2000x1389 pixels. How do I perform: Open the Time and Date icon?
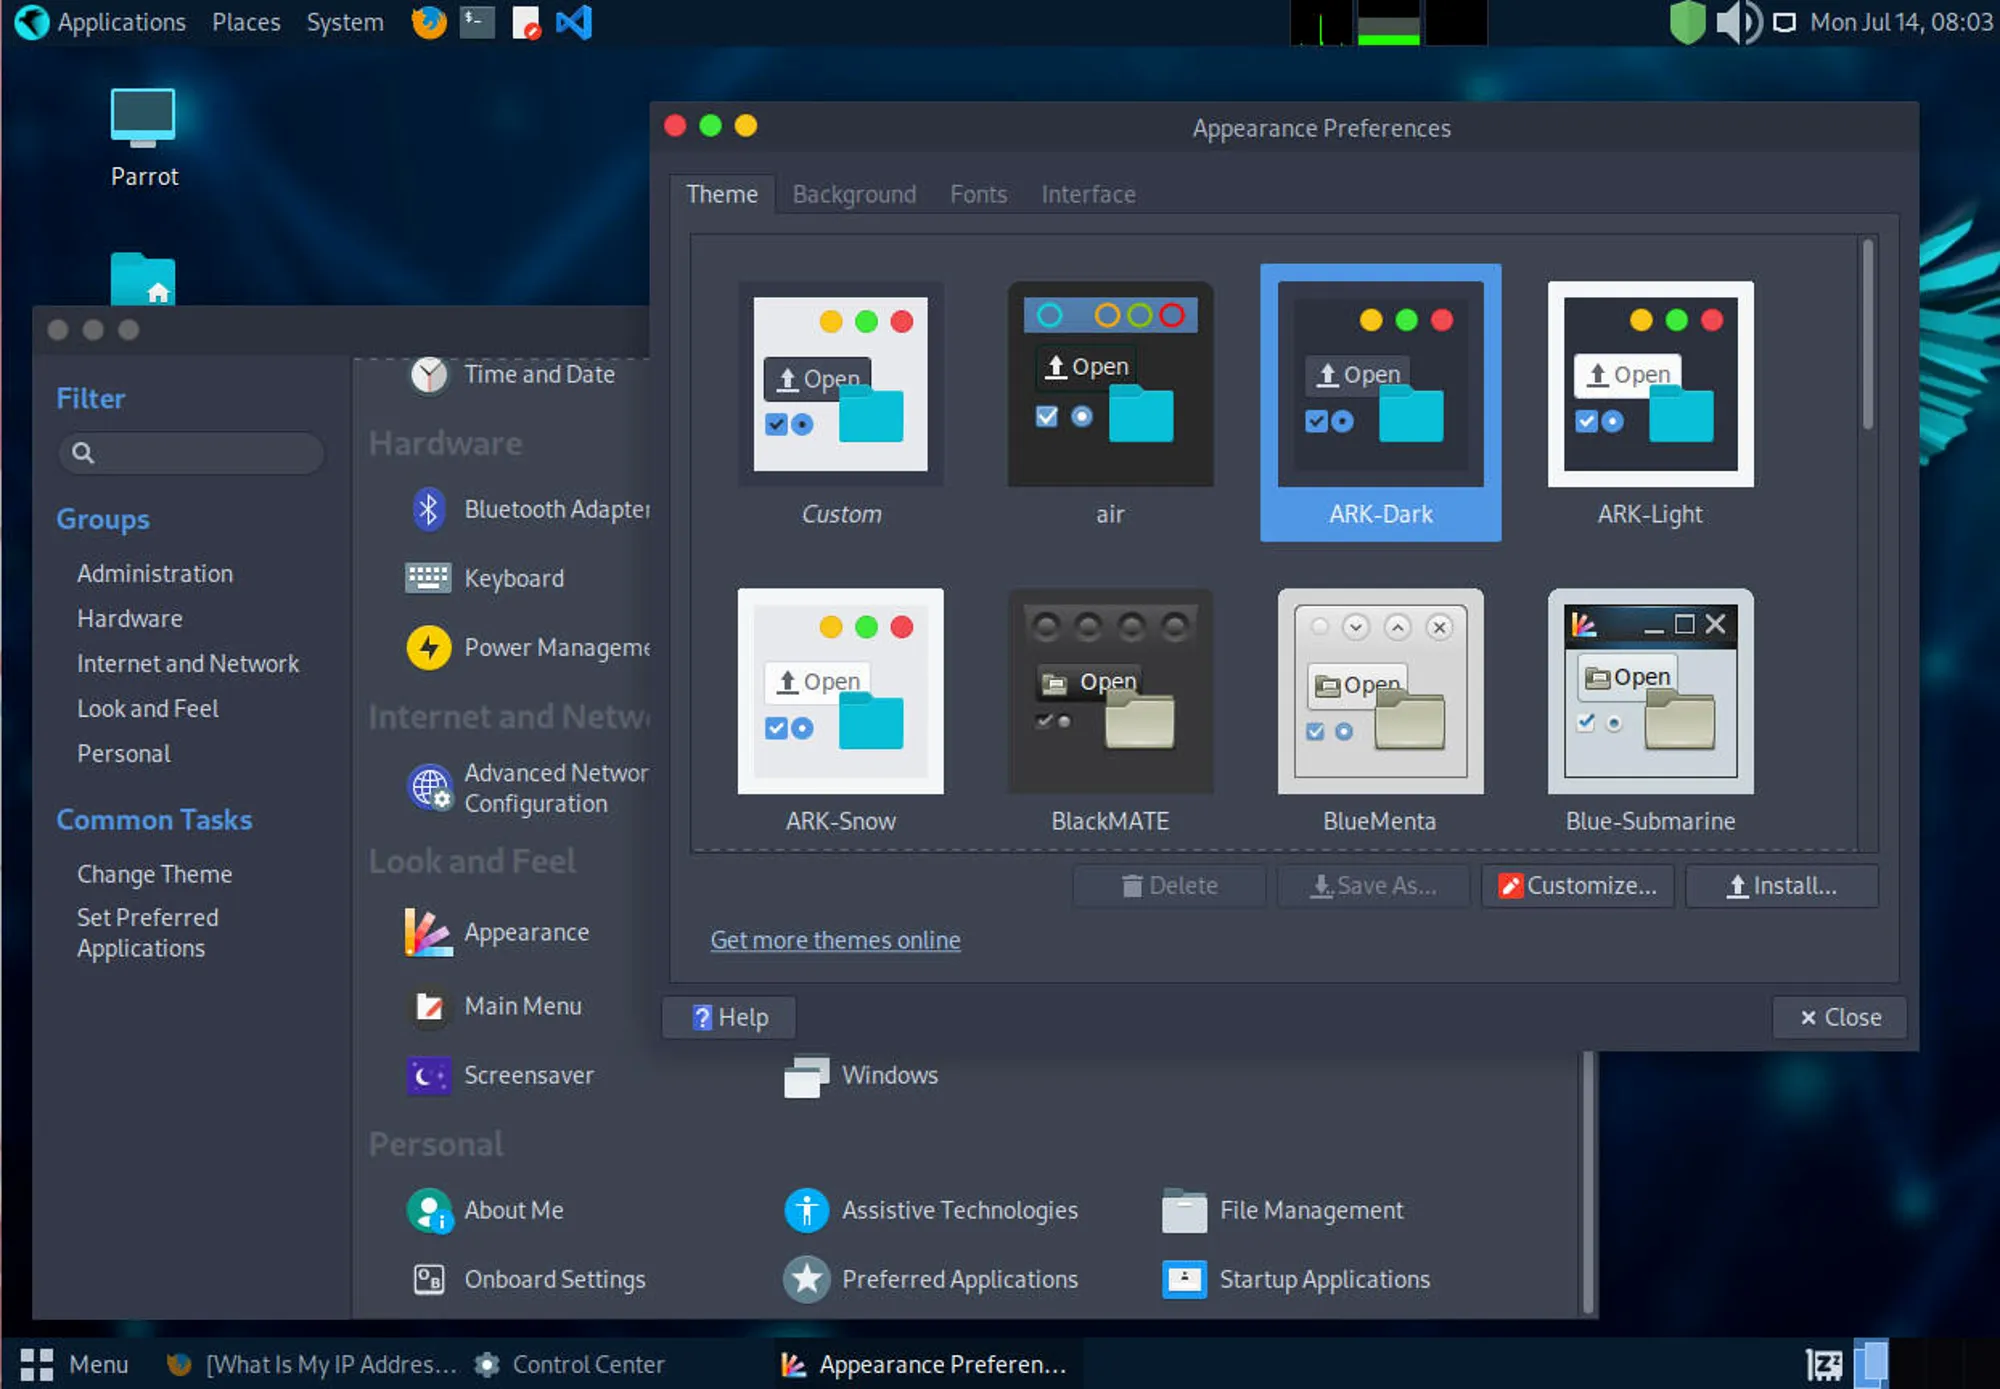click(x=429, y=375)
